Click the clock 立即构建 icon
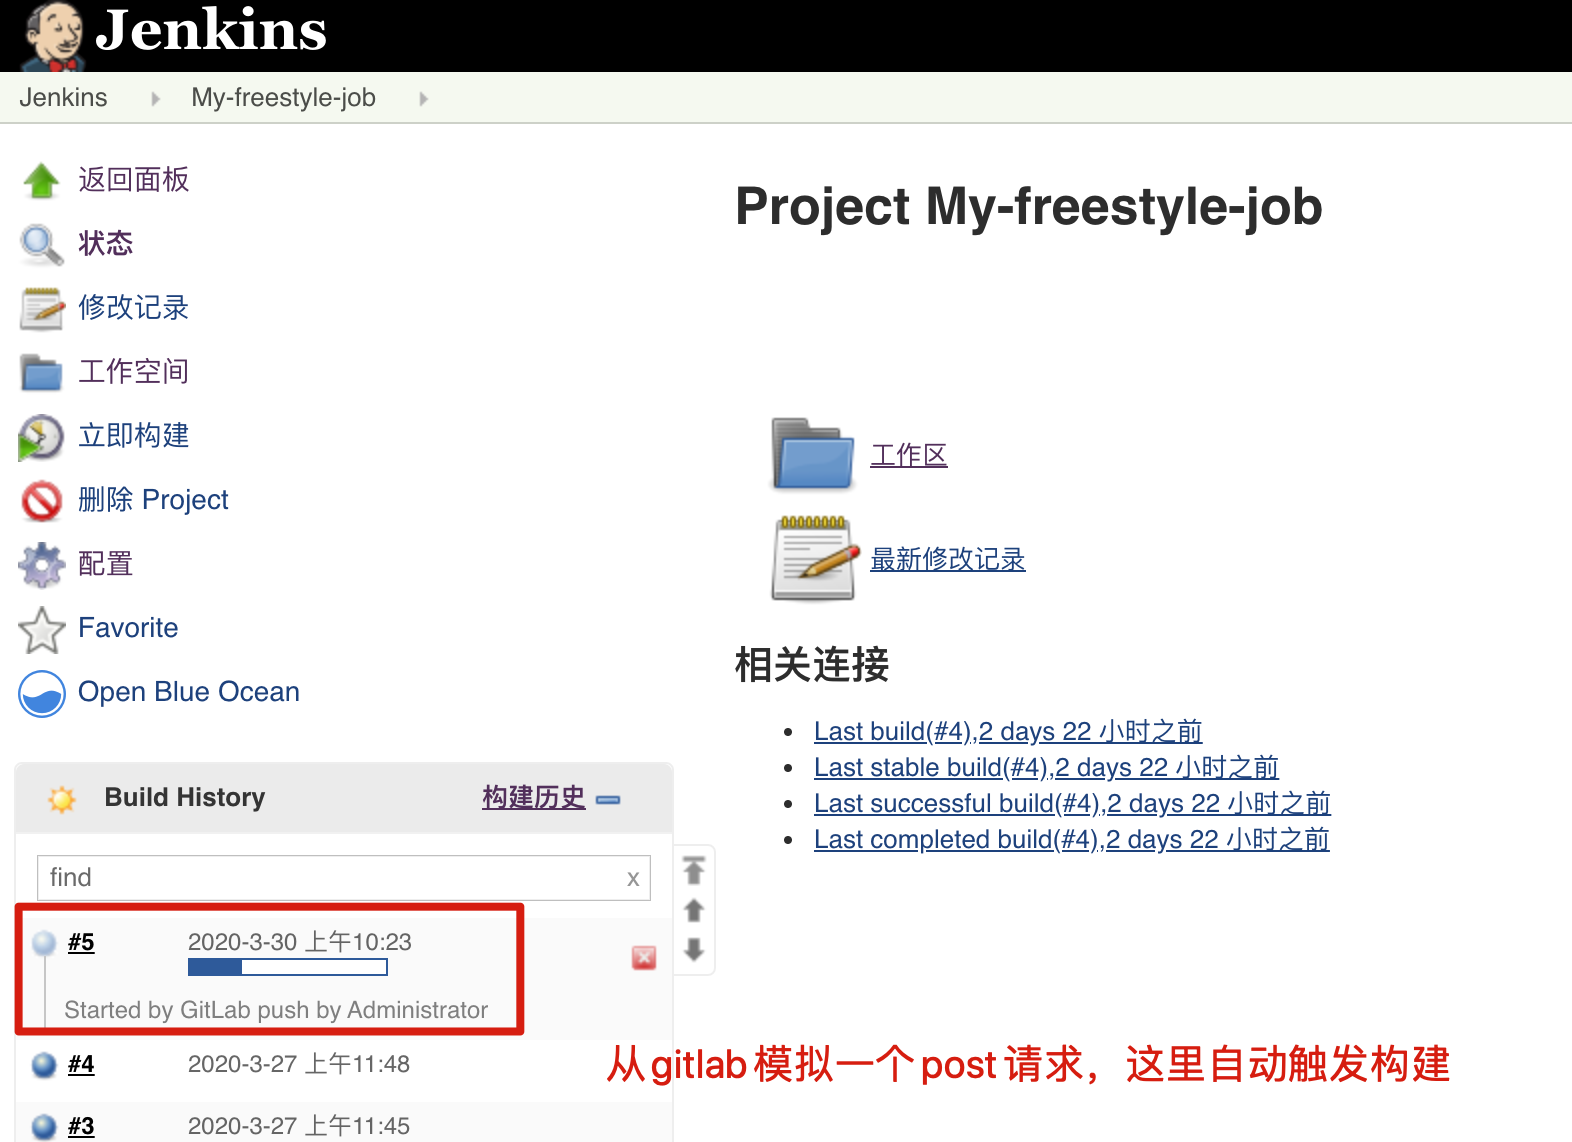 [x=41, y=437]
